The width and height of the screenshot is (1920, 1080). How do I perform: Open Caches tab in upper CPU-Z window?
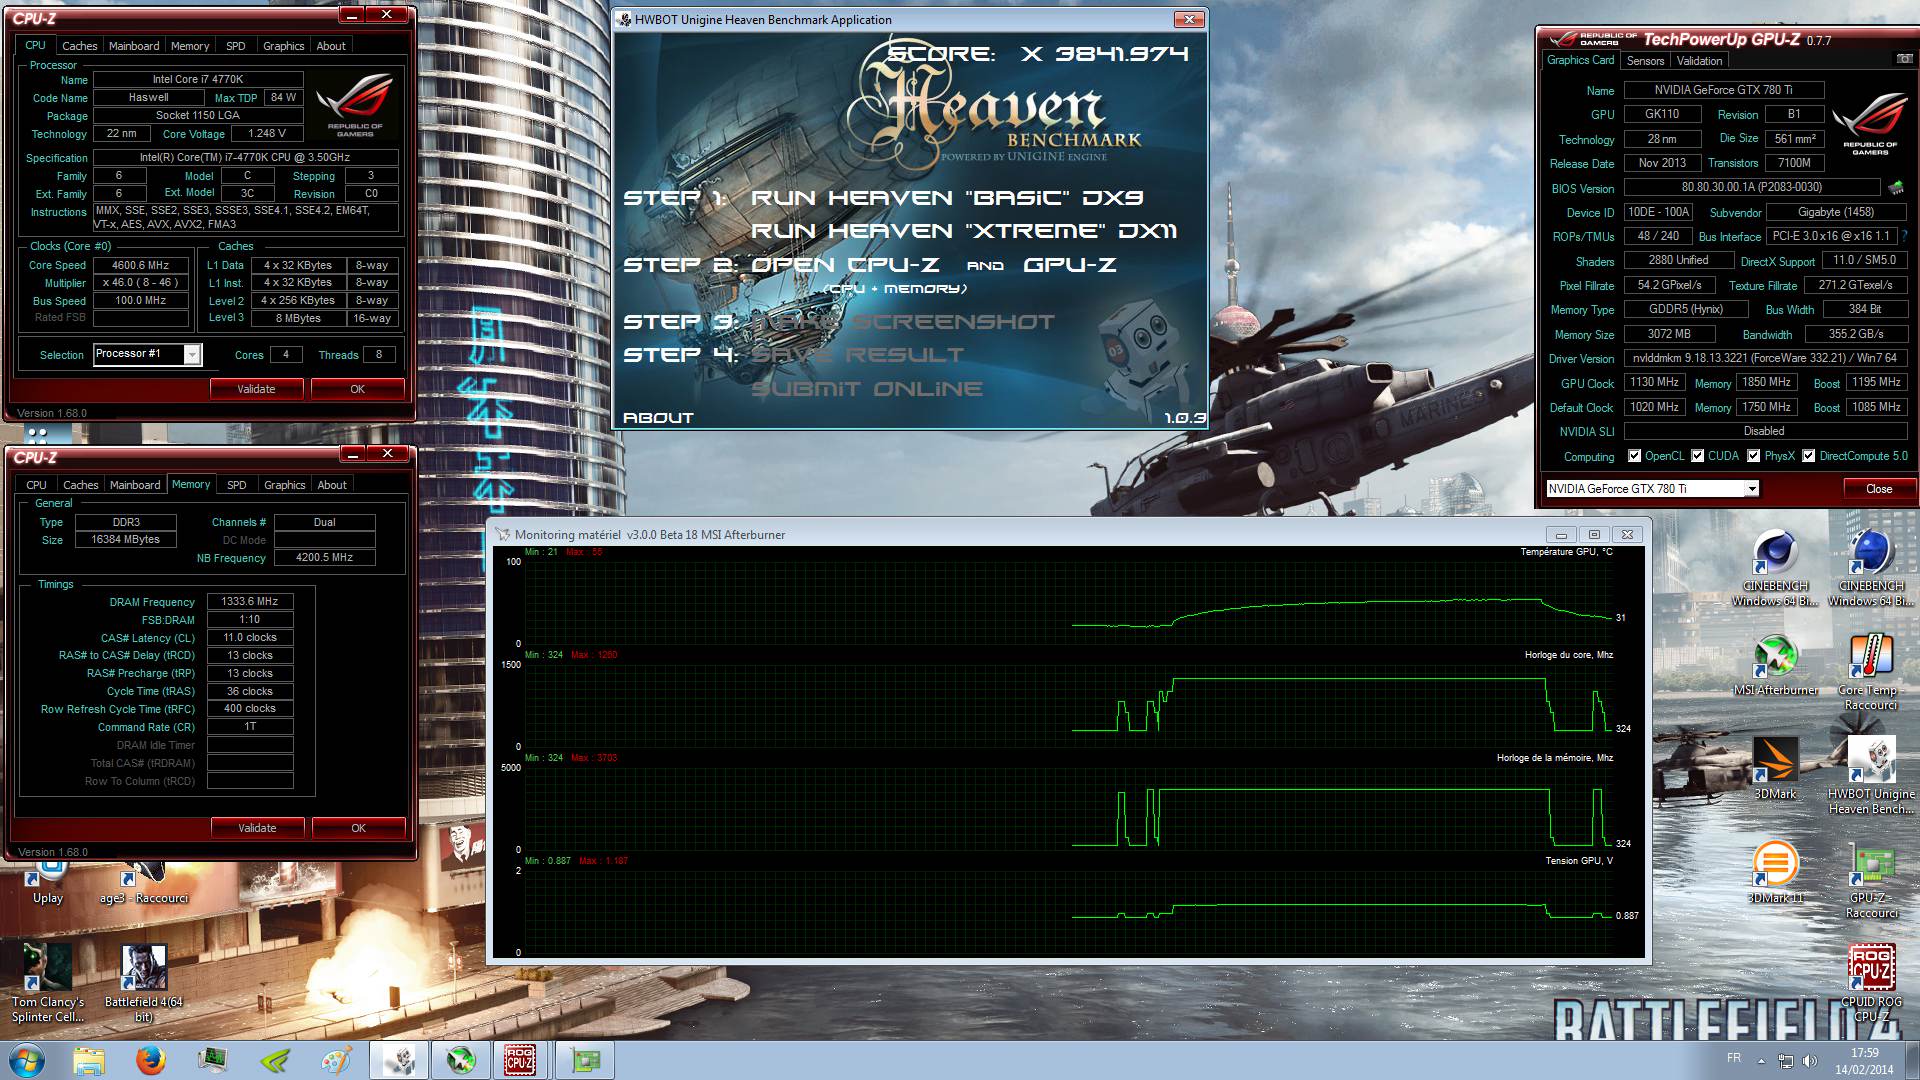coord(80,46)
